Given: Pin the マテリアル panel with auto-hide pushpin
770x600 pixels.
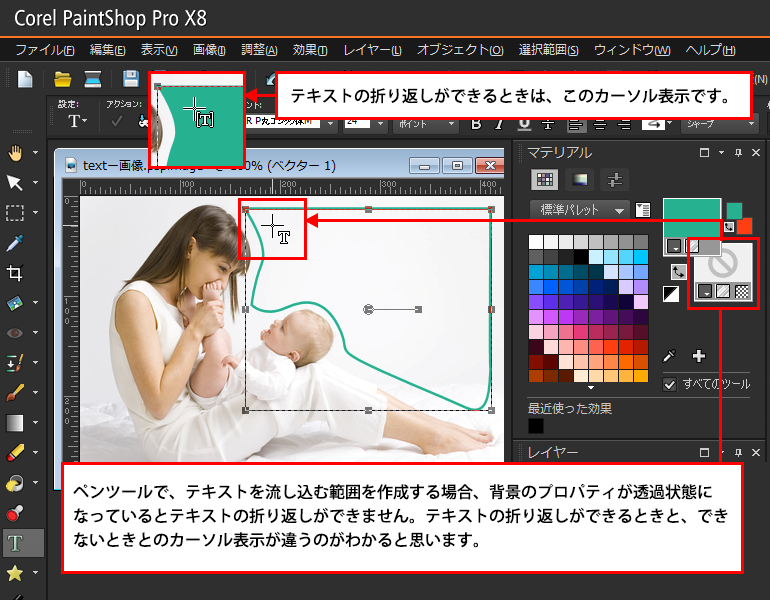Looking at the screenshot, I should point(738,153).
